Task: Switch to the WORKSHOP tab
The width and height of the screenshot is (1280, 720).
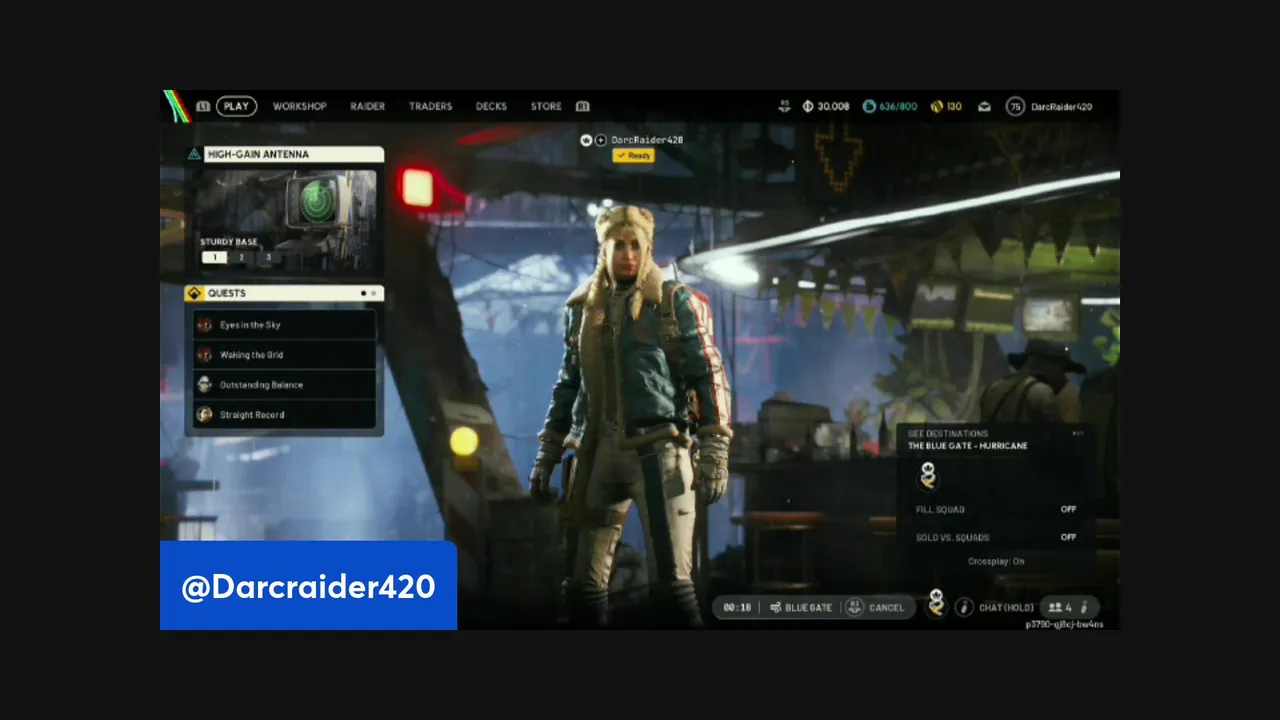Action: click(300, 106)
